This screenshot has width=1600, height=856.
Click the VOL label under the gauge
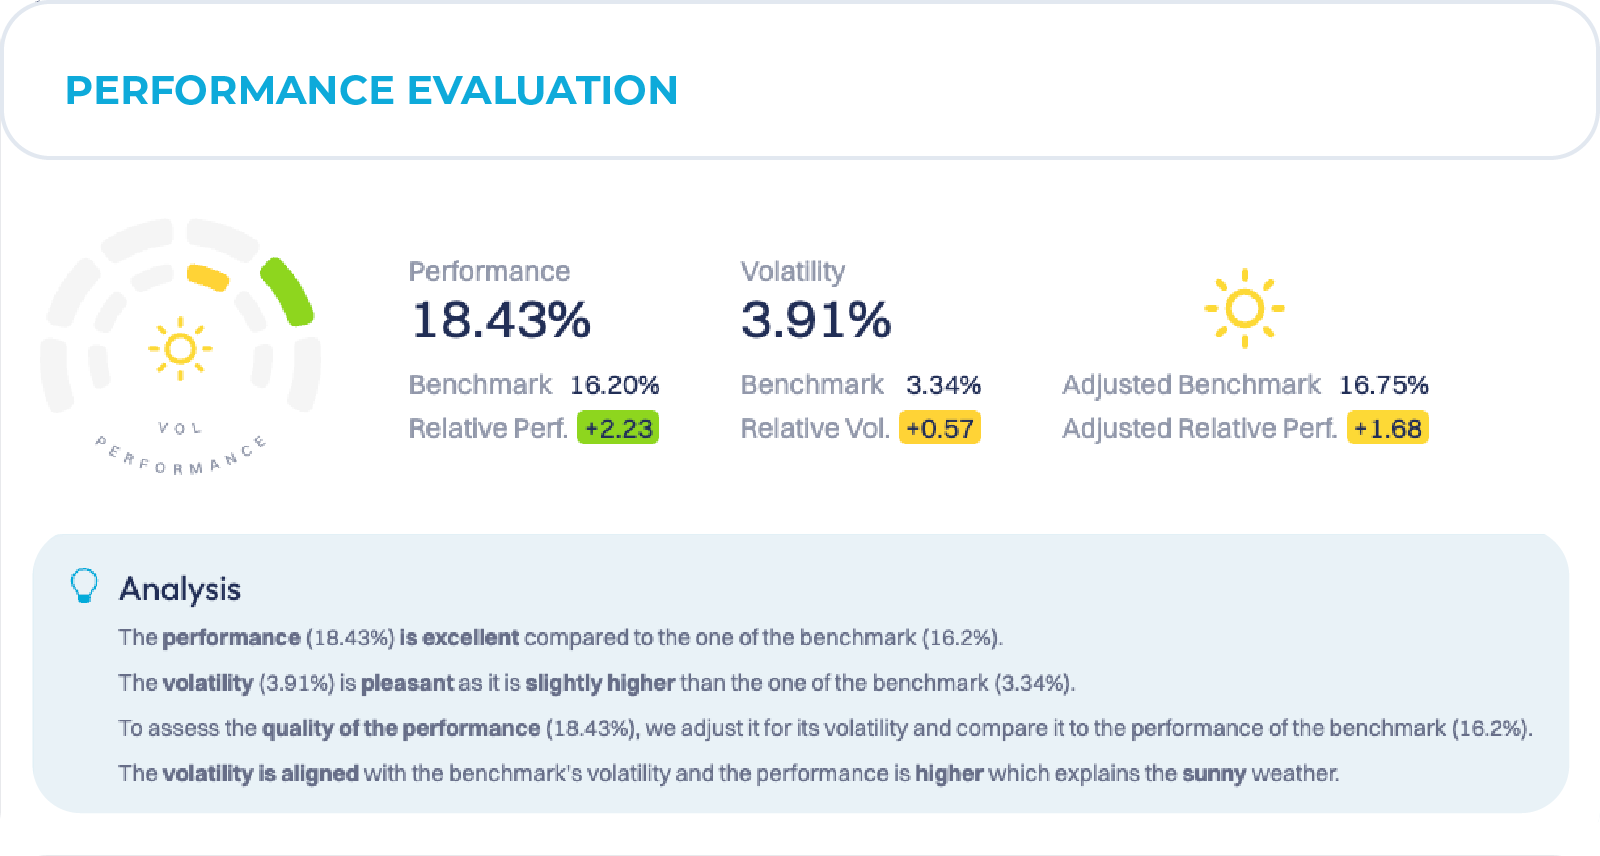180,428
